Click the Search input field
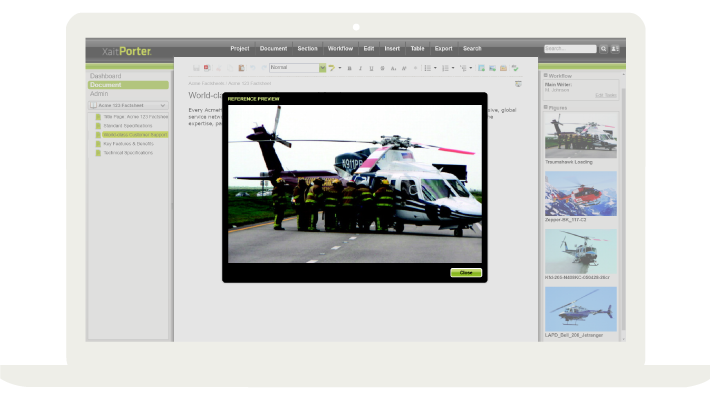 tap(570, 48)
